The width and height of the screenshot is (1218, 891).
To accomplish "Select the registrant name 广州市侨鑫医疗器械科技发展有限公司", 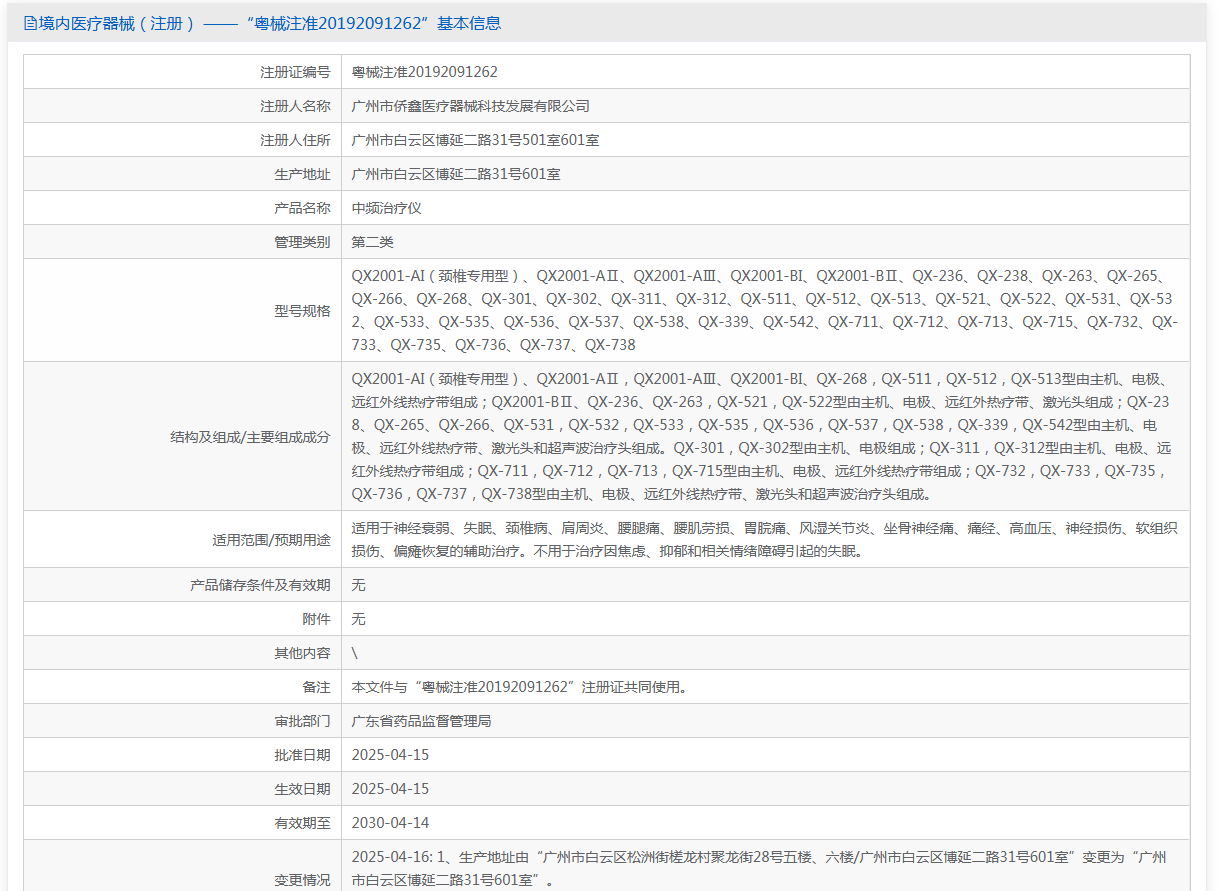I will pyautogui.click(x=470, y=106).
